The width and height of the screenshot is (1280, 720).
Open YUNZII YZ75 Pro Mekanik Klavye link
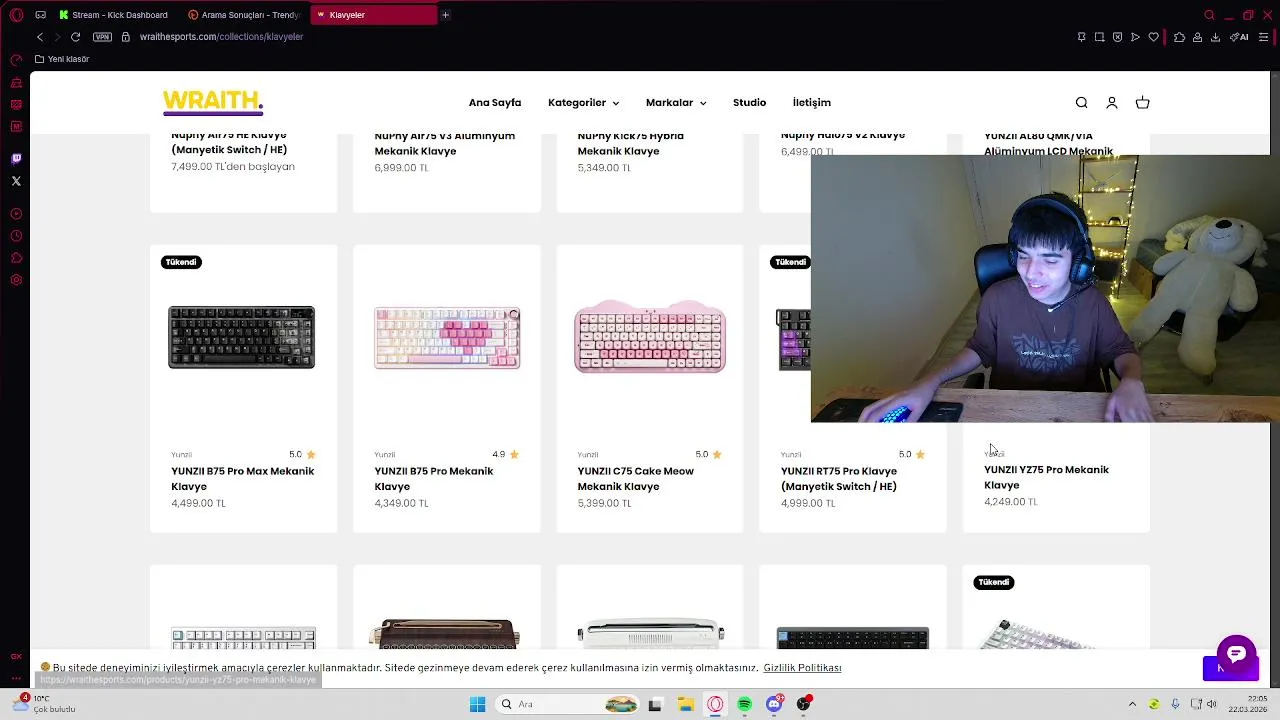pos(1046,477)
